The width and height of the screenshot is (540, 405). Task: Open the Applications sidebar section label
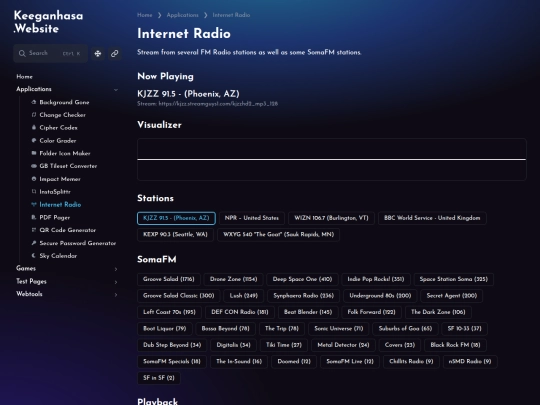pyautogui.click(x=34, y=89)
